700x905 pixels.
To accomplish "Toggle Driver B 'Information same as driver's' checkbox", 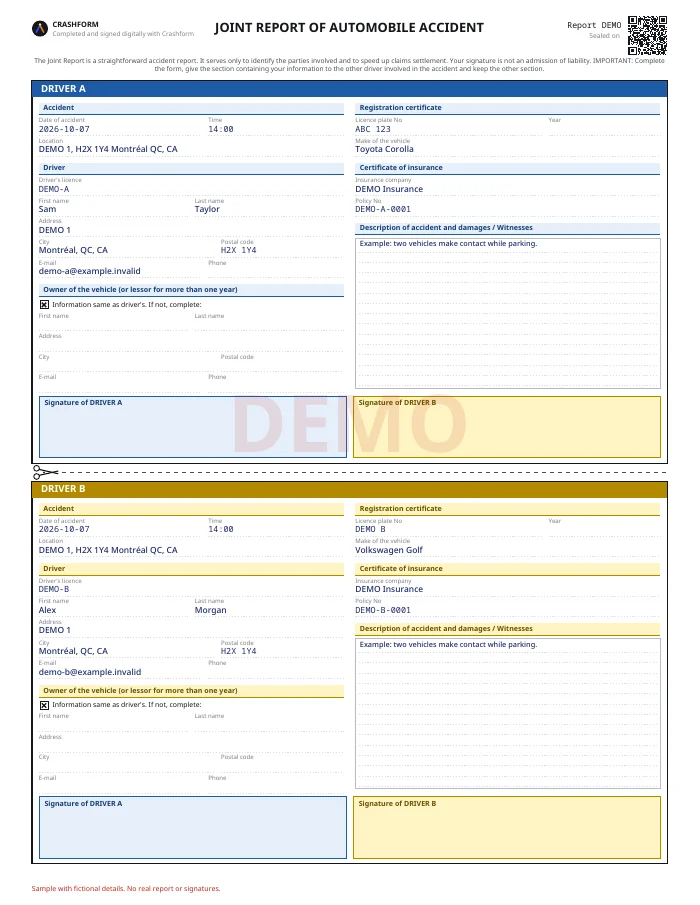I will point(44,705).
